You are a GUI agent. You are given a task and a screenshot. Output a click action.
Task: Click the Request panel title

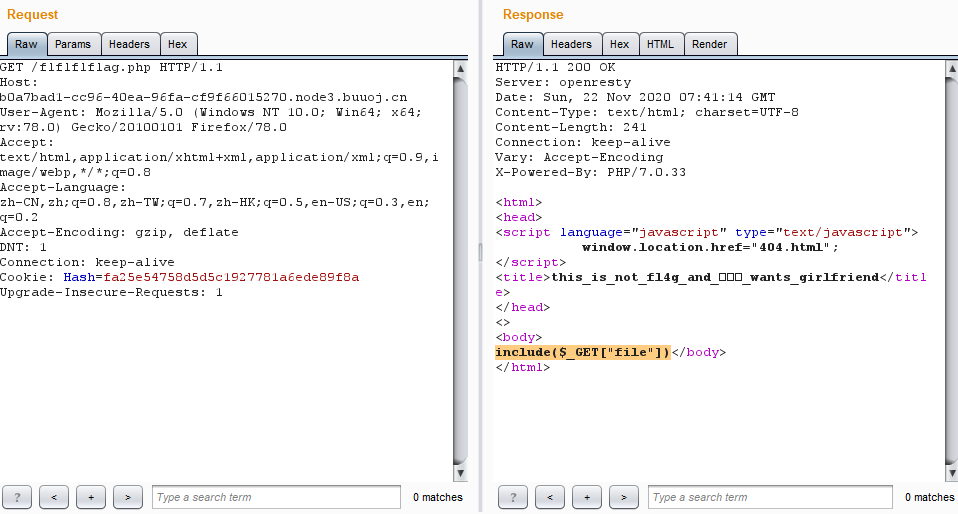click(x=32, y=15)
